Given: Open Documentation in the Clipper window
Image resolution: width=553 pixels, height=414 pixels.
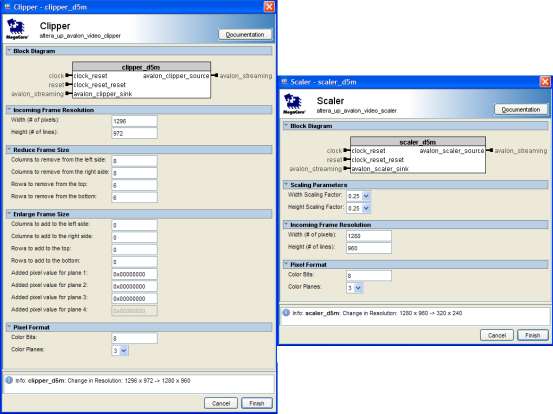Looking at the screenshot, I should pos(245,35).
